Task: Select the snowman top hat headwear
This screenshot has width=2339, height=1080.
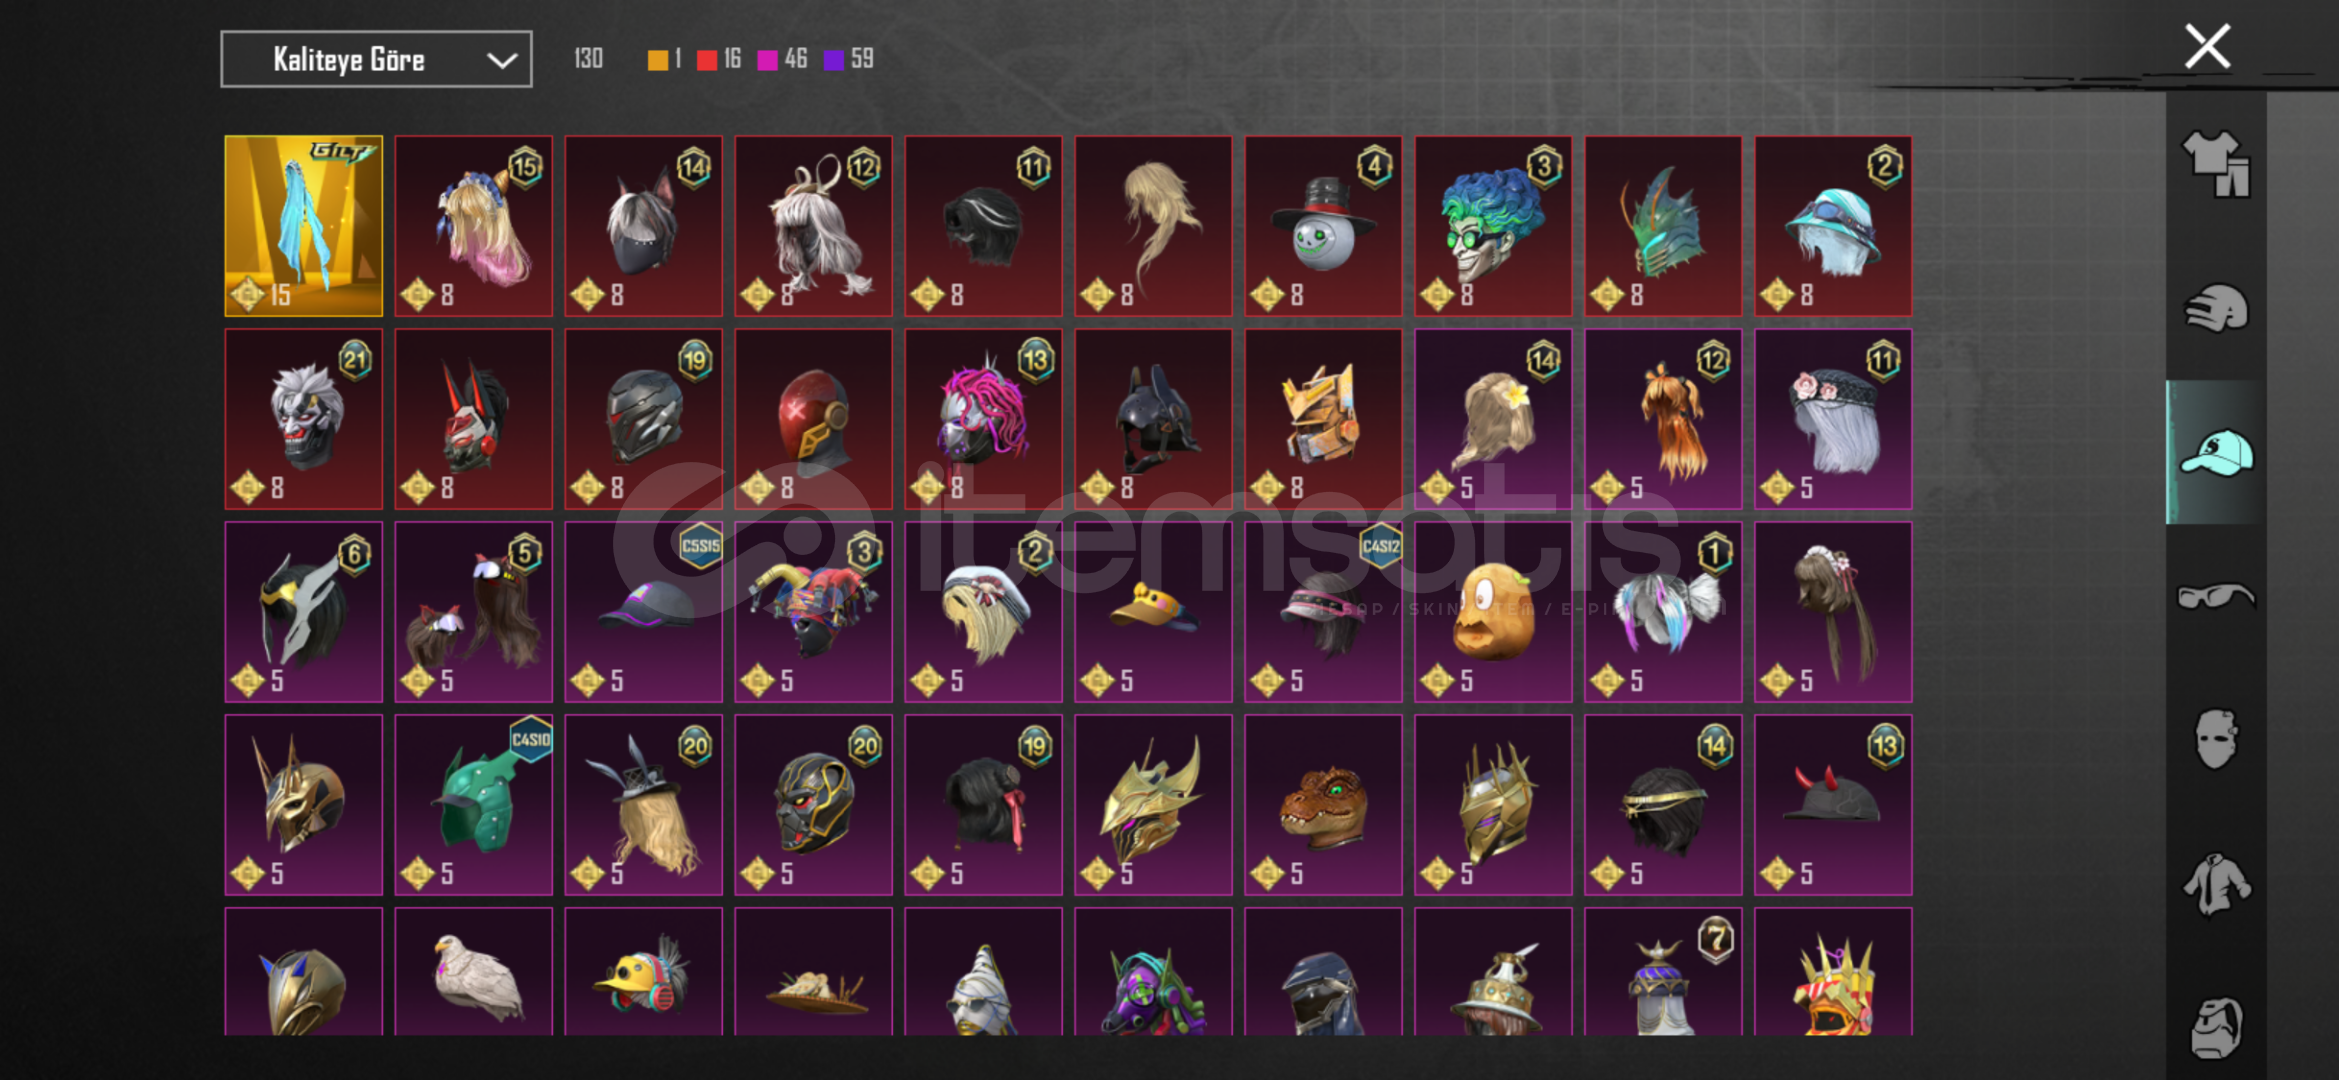Action: click(1323, 226)
